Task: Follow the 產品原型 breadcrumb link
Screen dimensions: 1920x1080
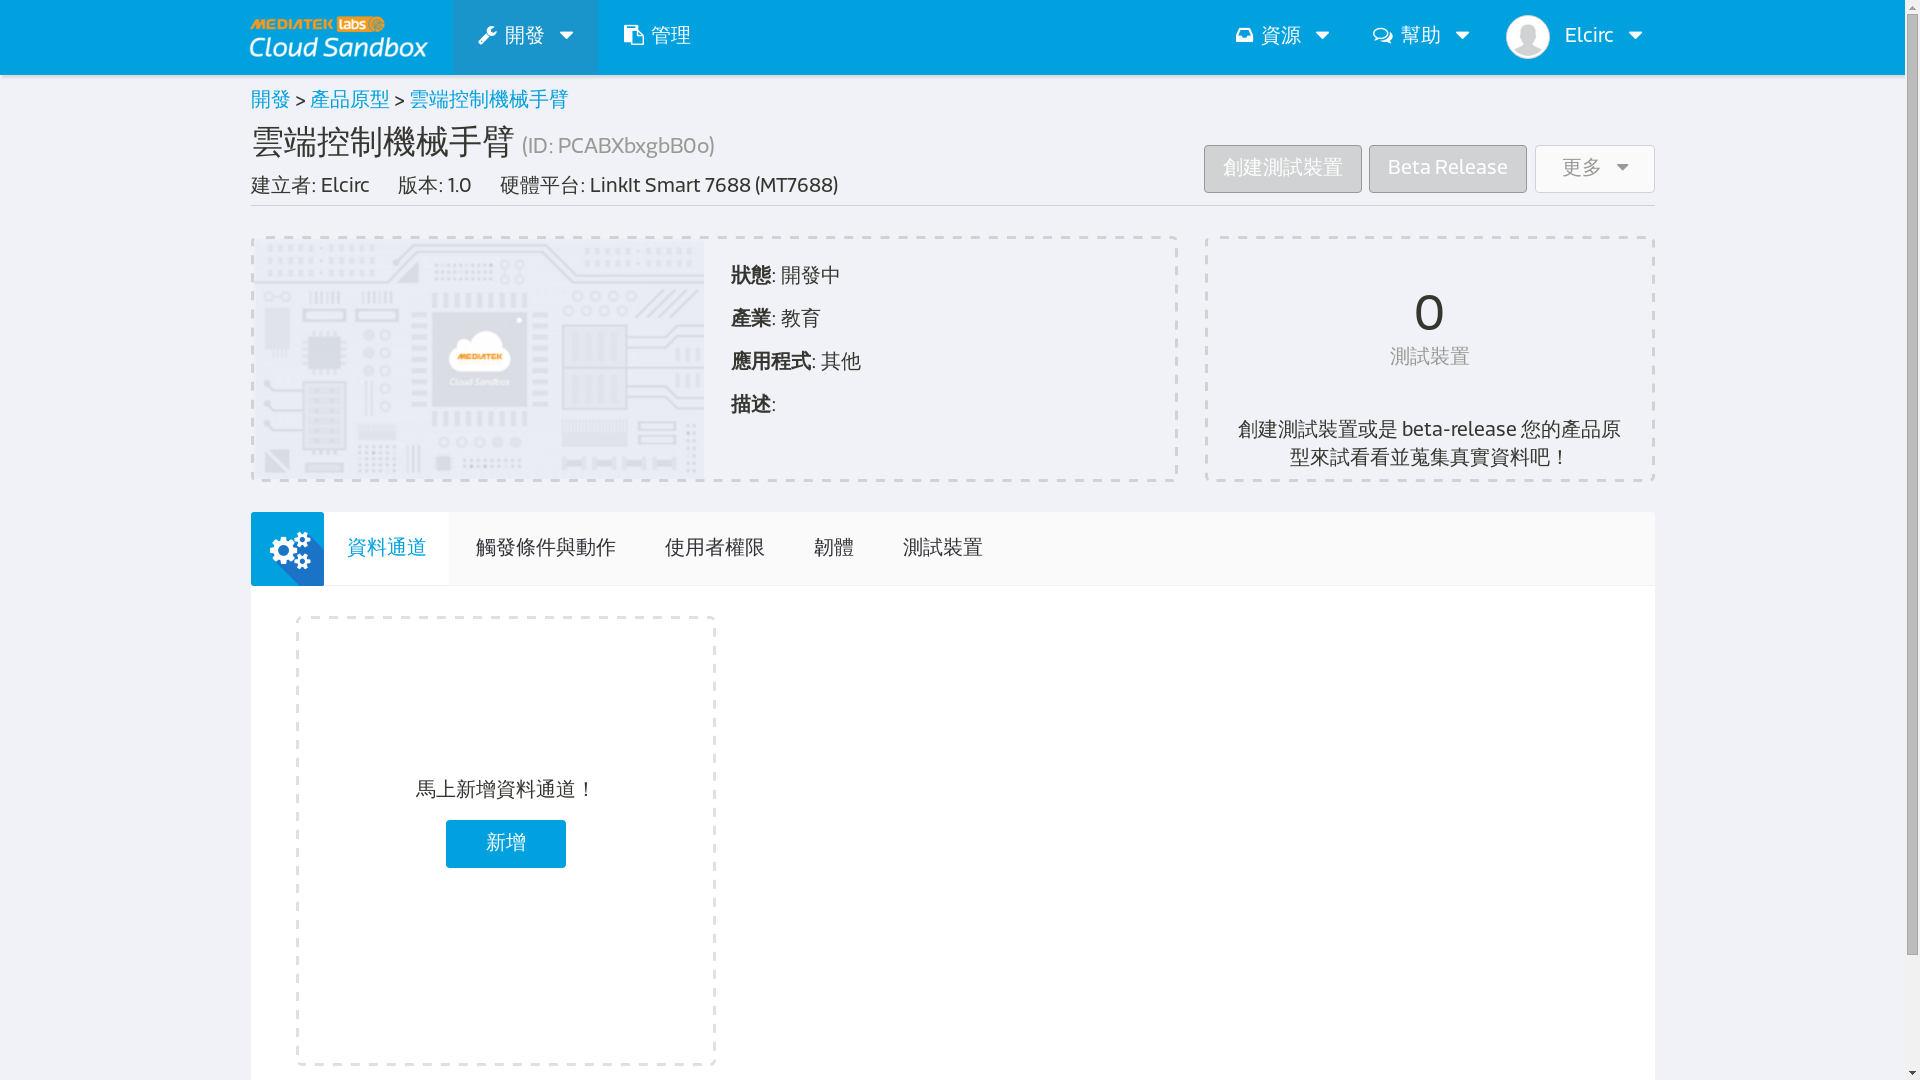Action: click(350, 100)
